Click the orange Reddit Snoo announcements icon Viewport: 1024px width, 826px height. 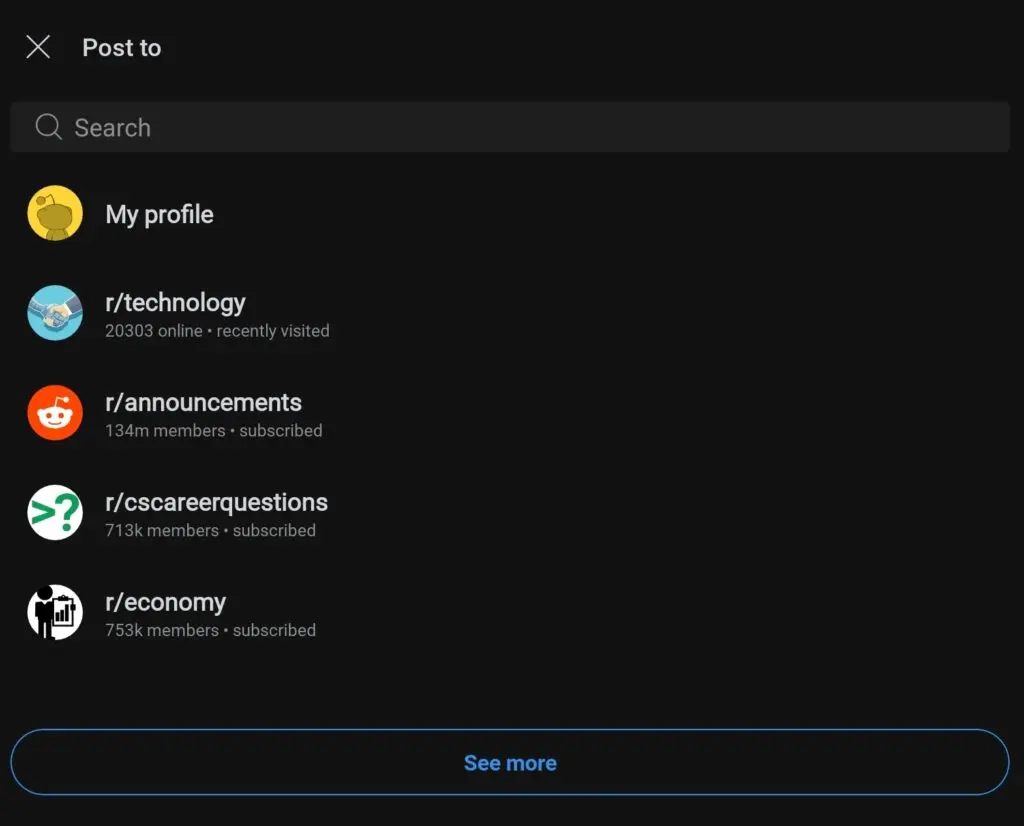coord(55,413)
